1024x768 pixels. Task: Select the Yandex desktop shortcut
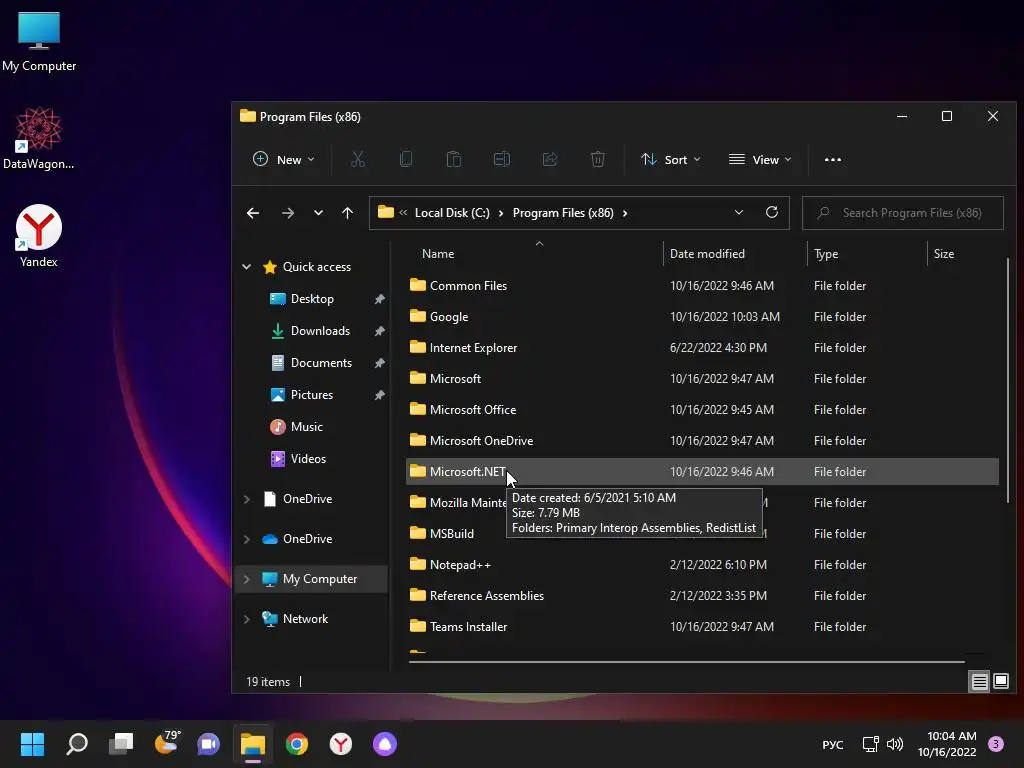(x=39, y=236)
